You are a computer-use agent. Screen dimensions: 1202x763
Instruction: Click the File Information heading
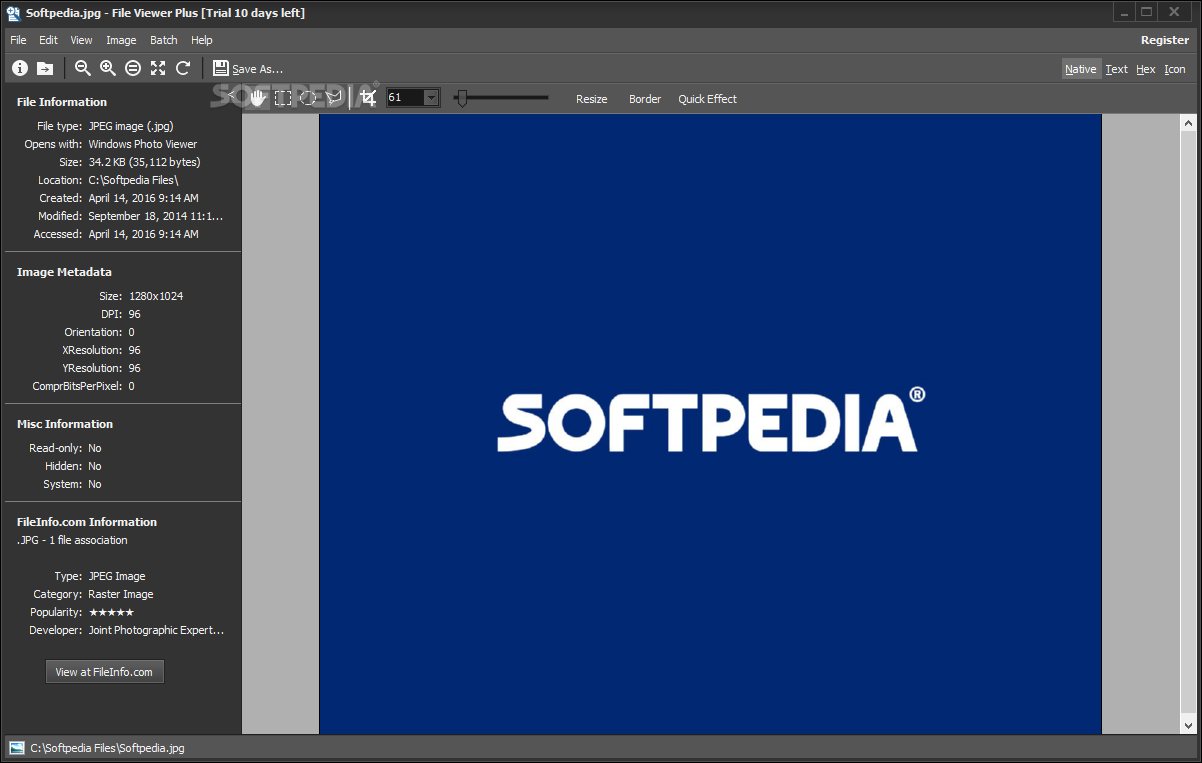(x=62, y=102)
